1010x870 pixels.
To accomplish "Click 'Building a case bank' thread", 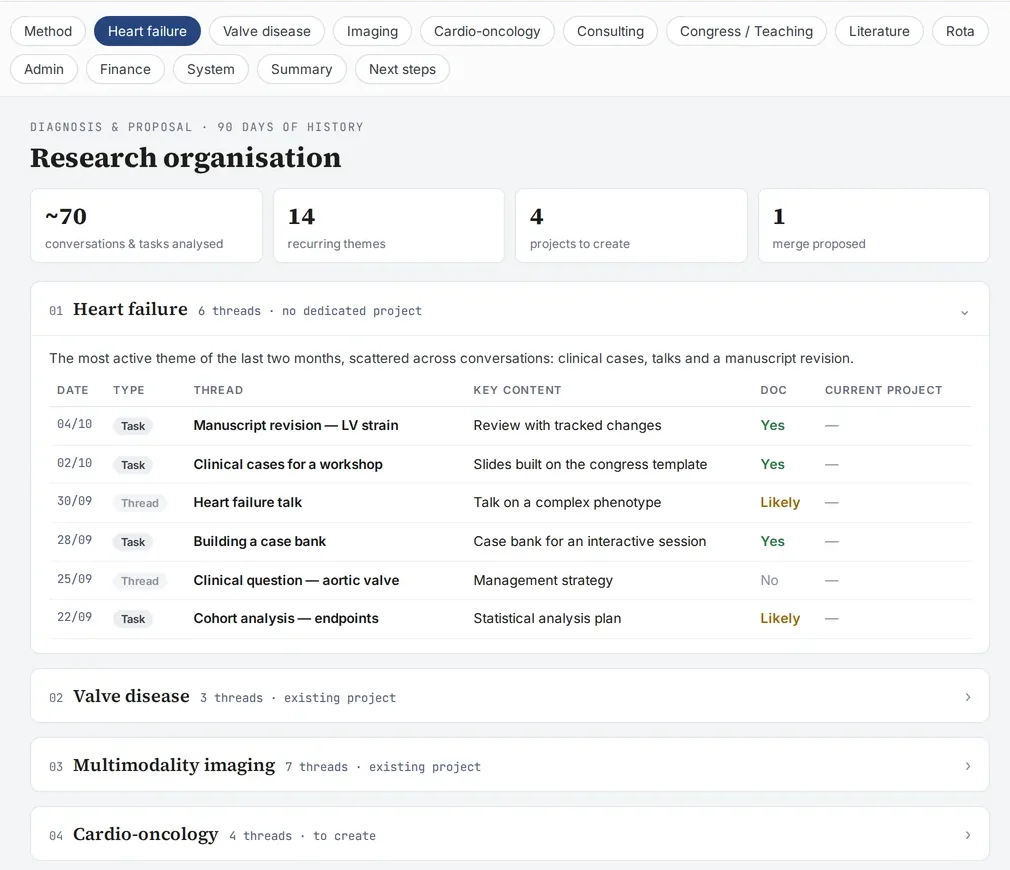I will 260,542.
